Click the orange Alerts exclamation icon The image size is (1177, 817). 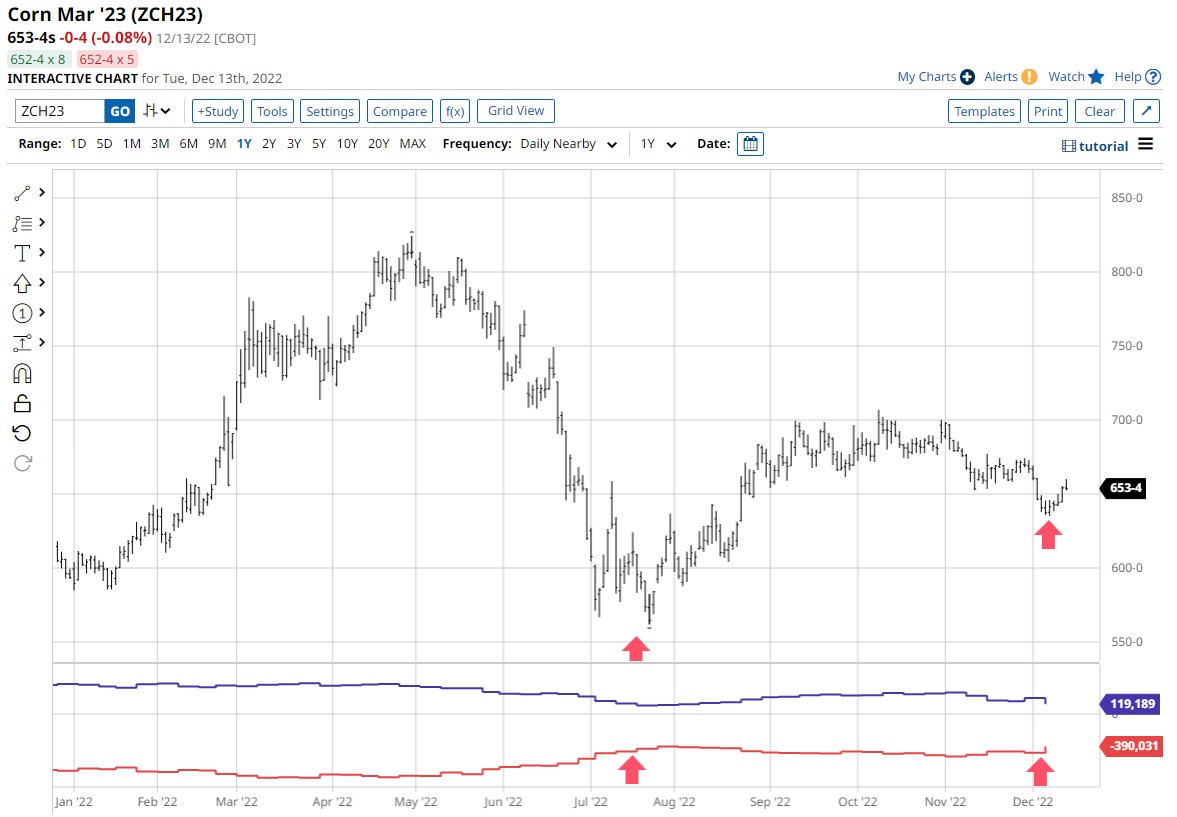(1030, 77)
